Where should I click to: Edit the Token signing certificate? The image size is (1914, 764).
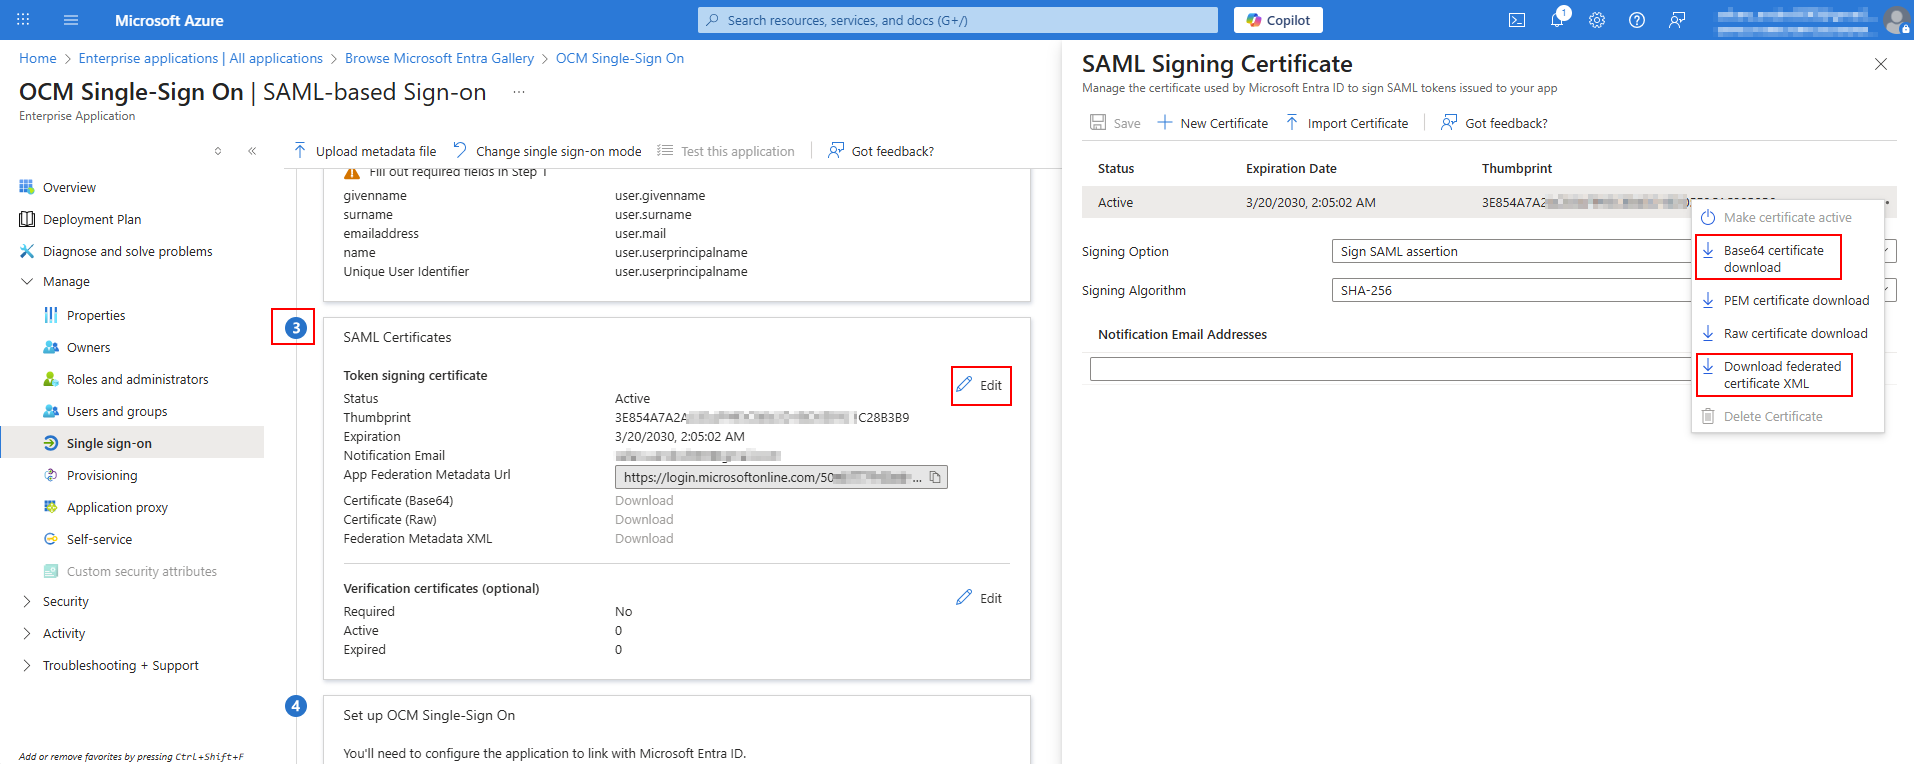tap(979, 385)
